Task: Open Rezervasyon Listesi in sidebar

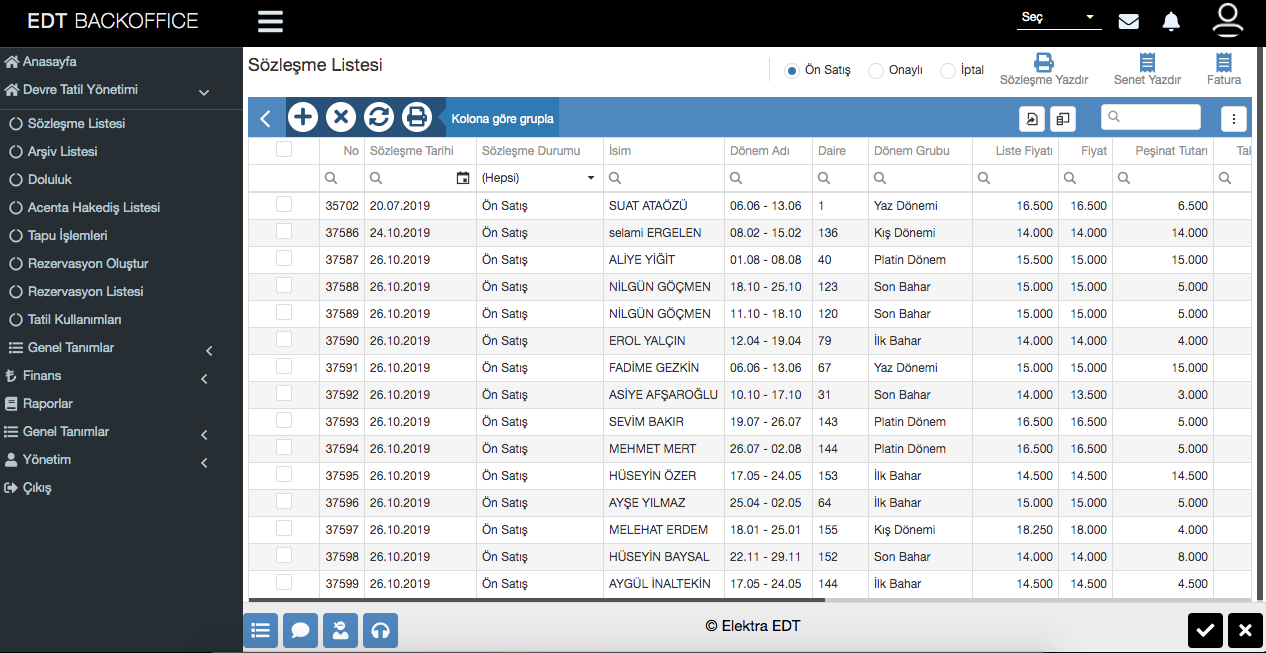Action: click(85, 292)
